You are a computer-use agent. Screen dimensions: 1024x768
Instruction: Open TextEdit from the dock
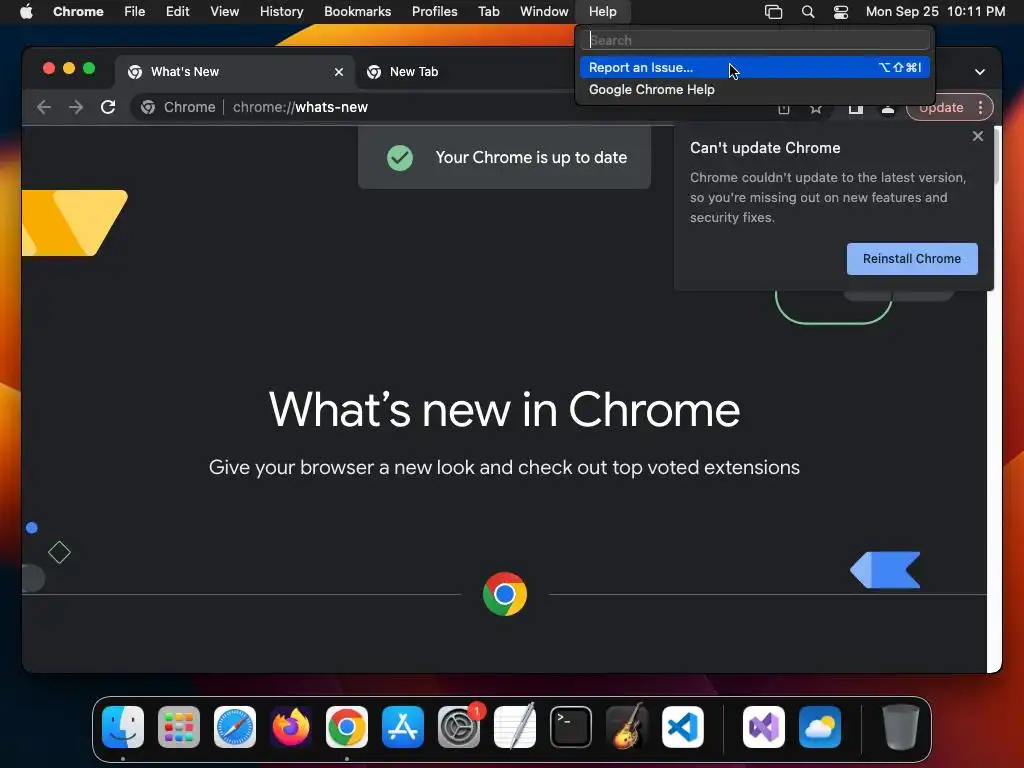click(x=515, y=727)
